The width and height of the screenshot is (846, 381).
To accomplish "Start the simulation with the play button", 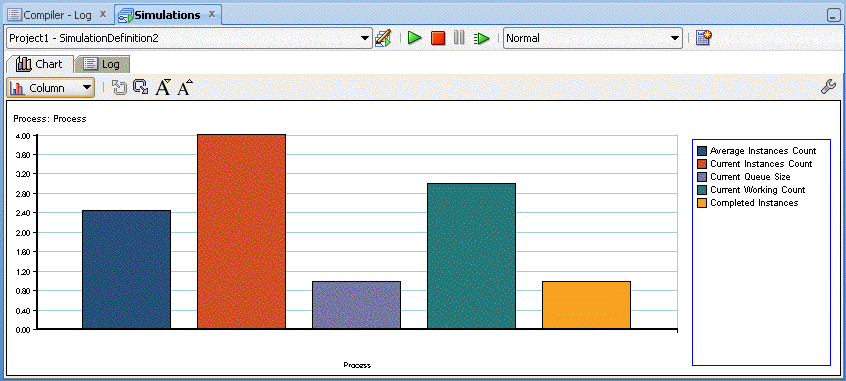I will tap(414, 38).
